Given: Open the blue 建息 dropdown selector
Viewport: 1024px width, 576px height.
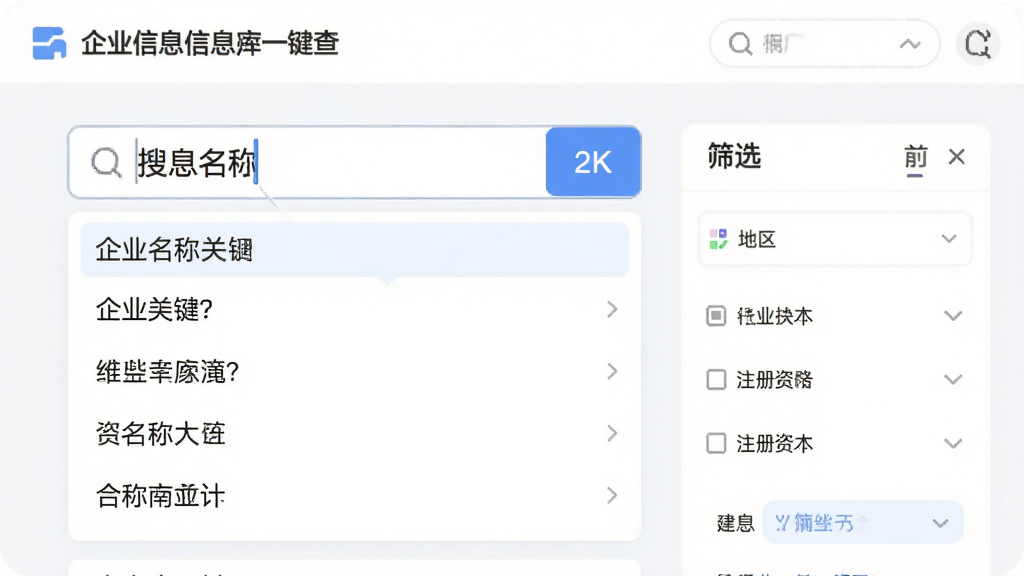Looking at the screenshot, I should tap(863, 522).
